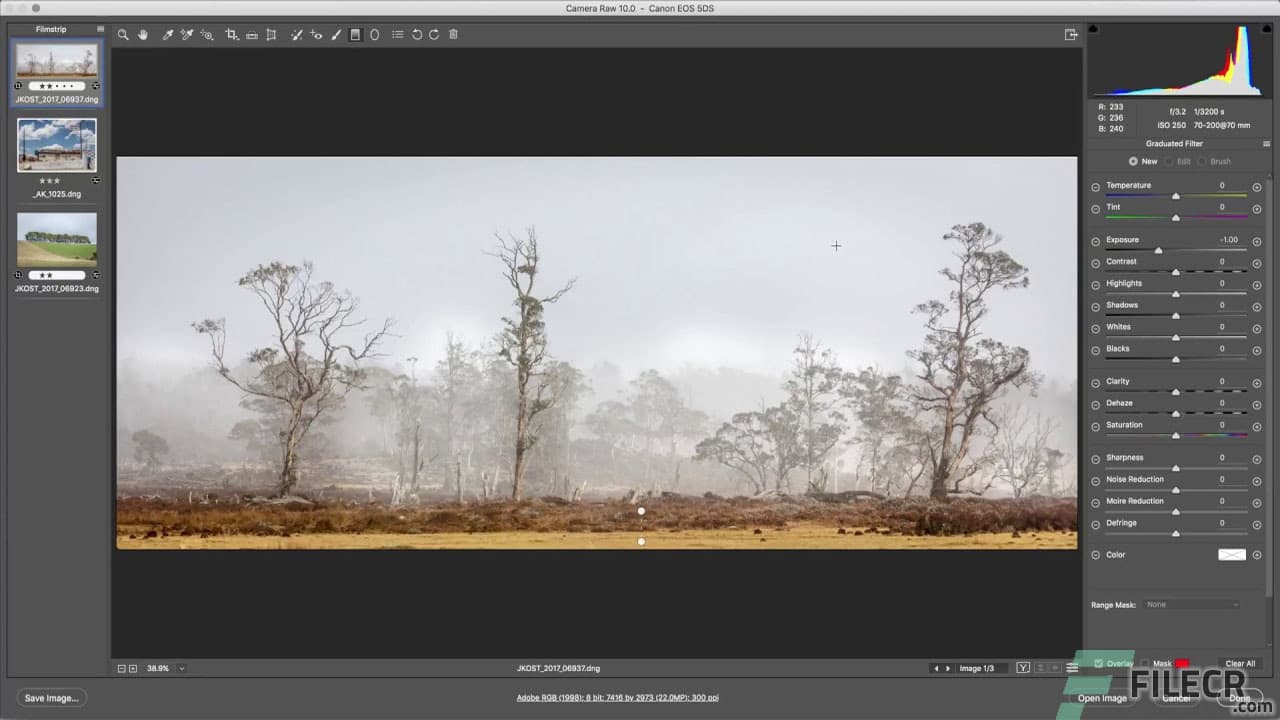Image resolution: width=1280 pixels, height=720 pixels.
Task: Click the Mask overlay color swatch
Action: pos(1182,663)
